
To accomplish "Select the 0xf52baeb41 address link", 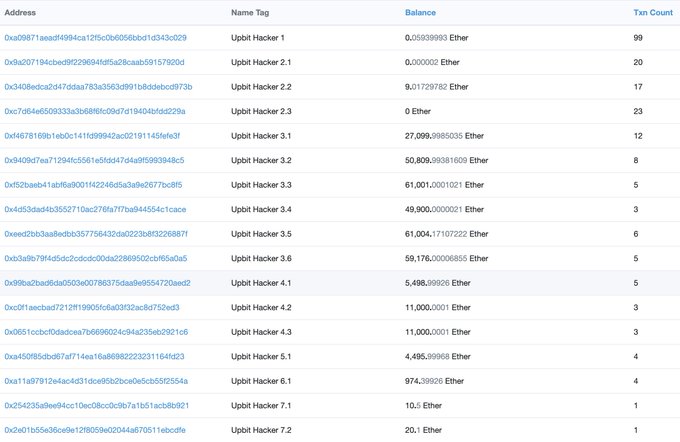I will 93,185.
